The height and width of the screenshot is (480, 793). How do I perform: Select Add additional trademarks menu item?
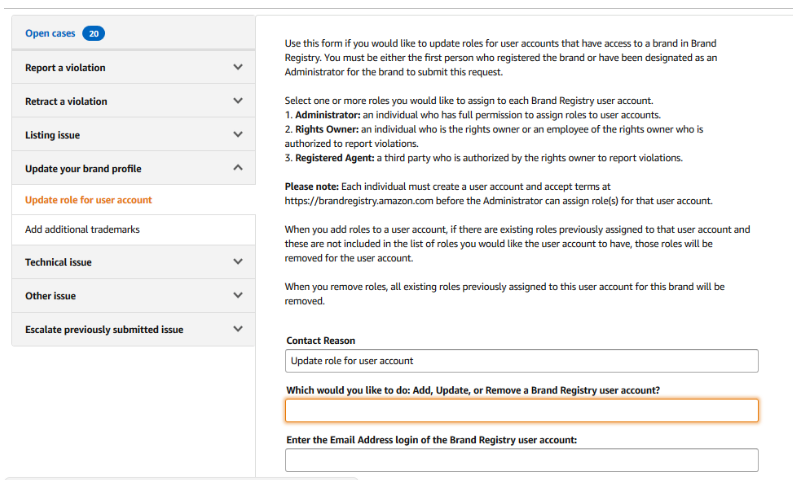82,229
